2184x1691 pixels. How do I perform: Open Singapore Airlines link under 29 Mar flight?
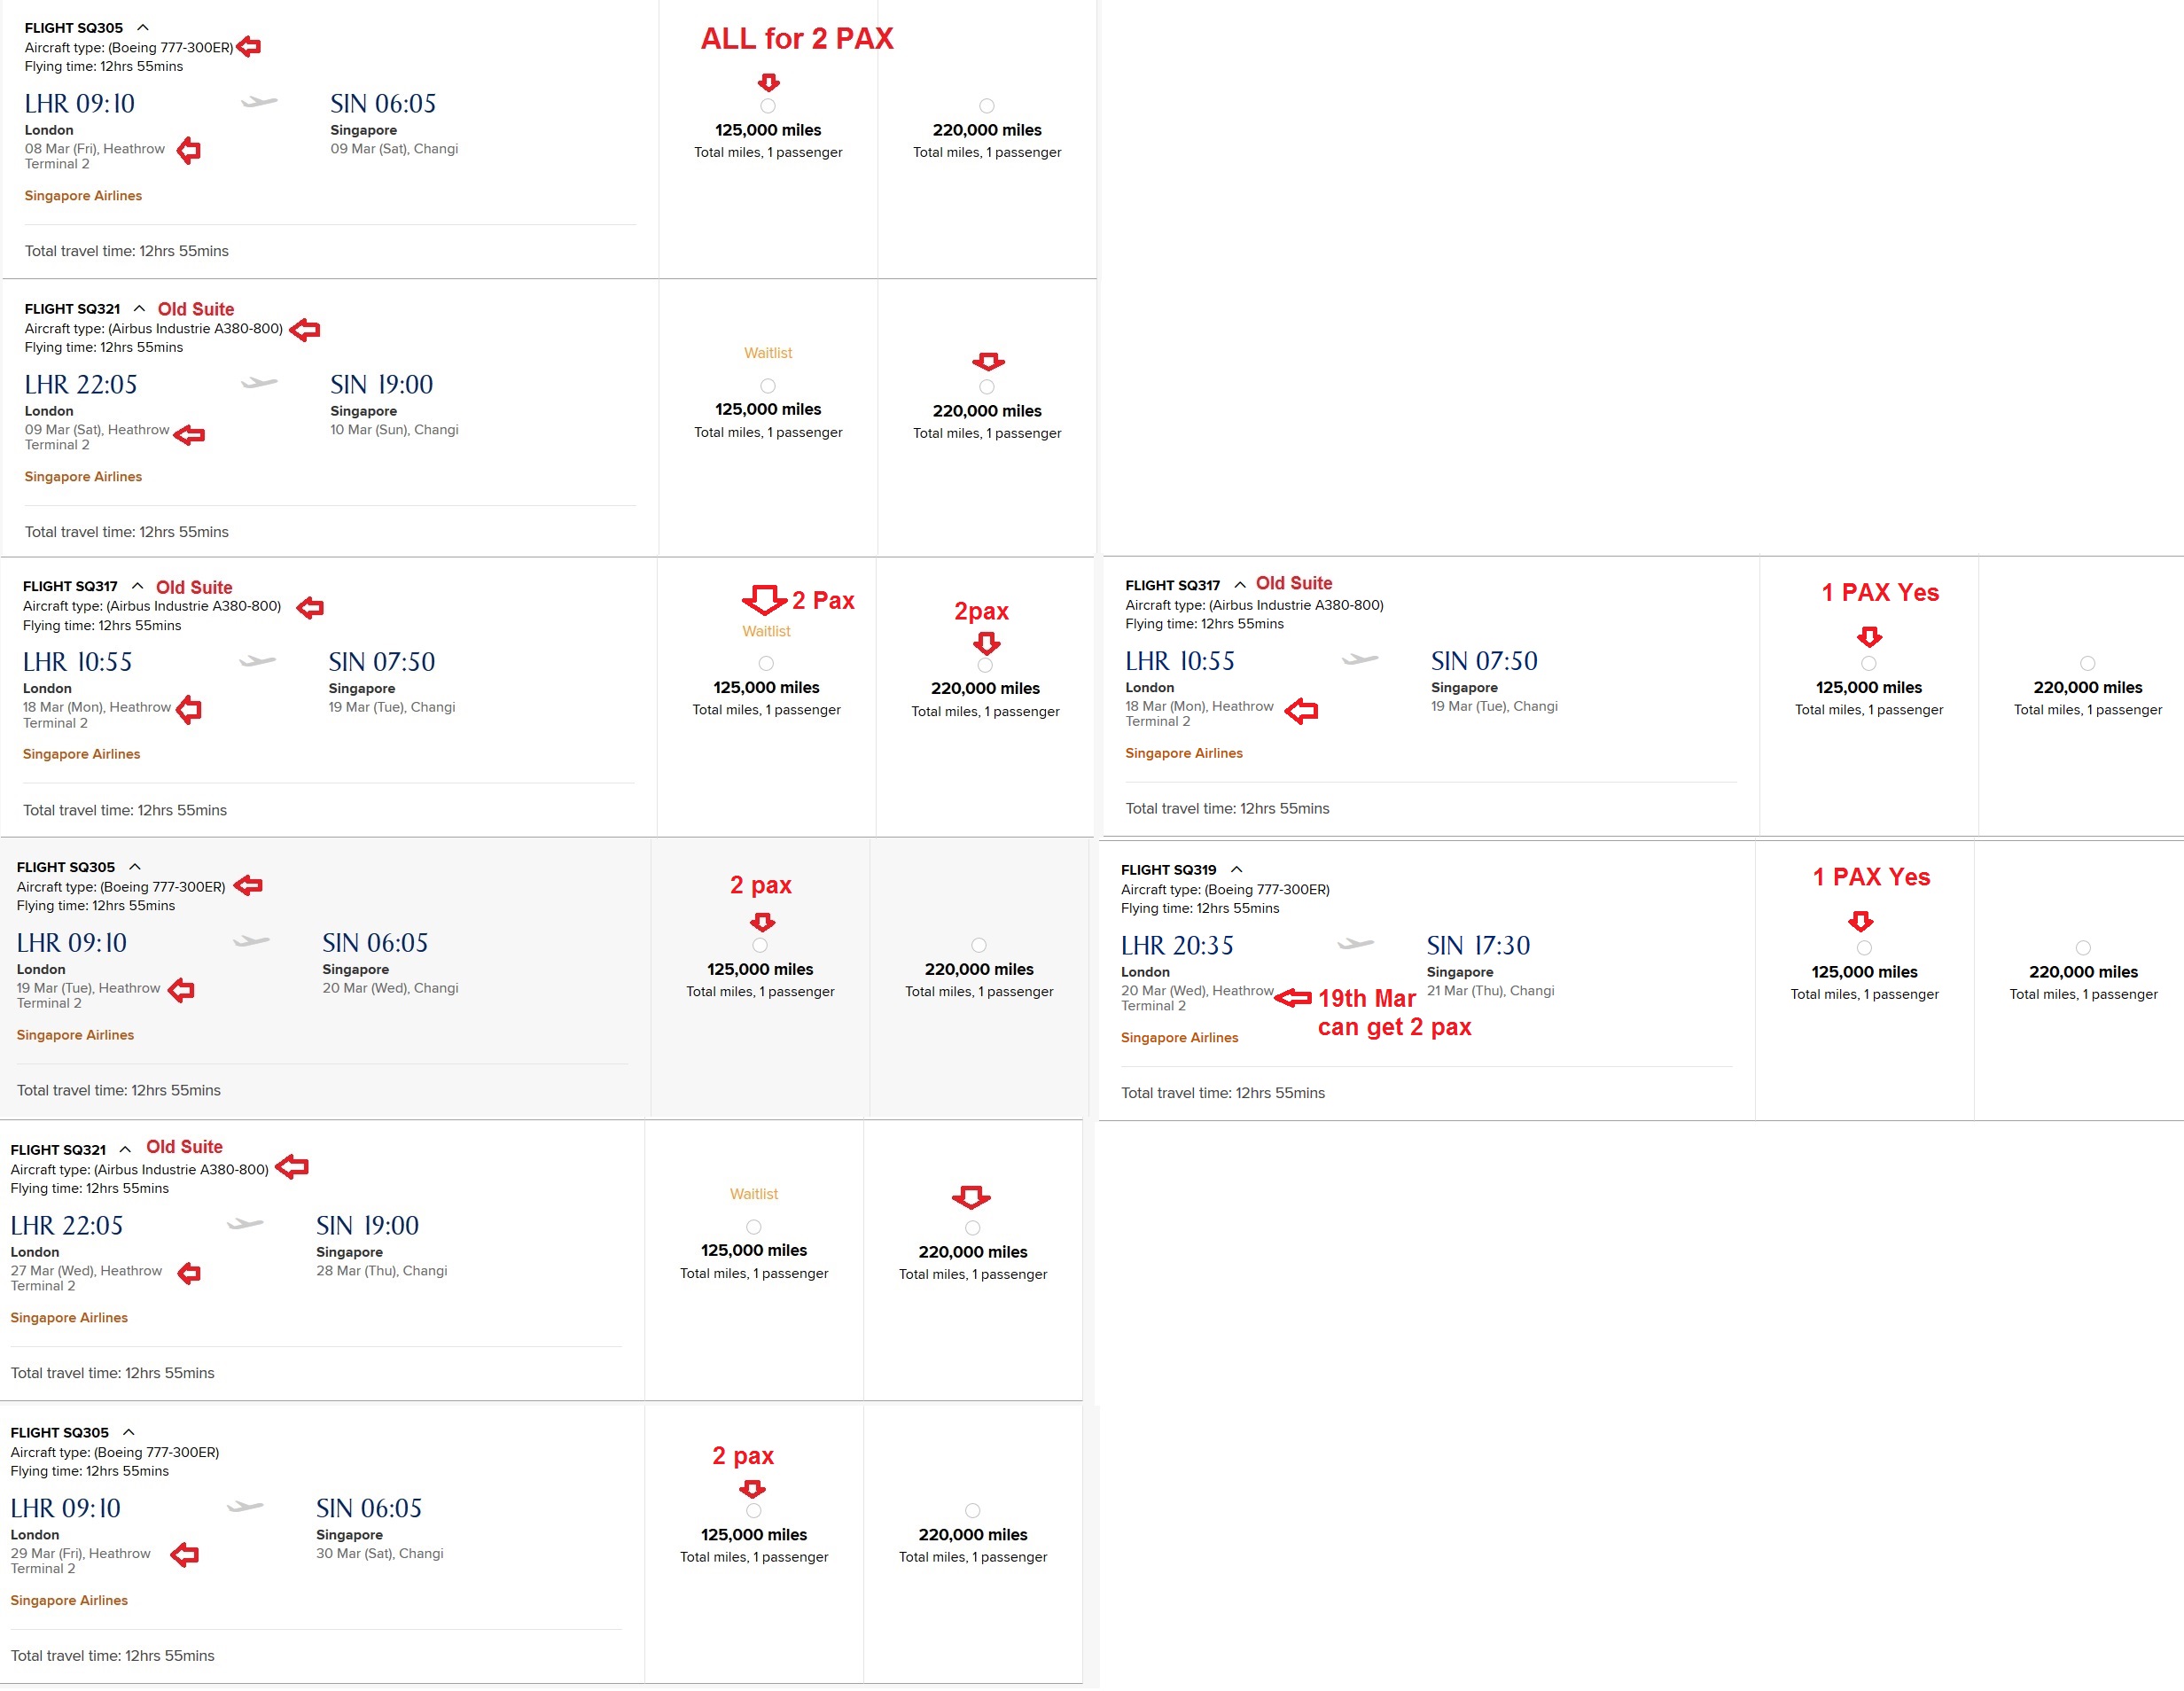tap(69, 1601)
